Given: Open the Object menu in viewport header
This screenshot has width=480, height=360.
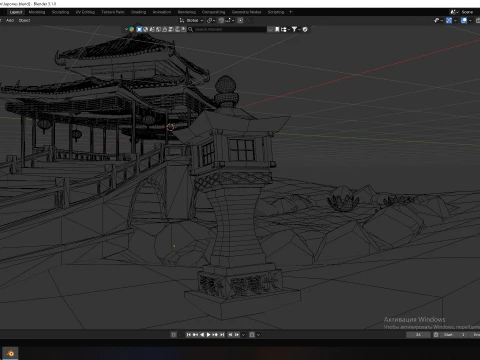Looking at the screenshot, I should [24, 20].
